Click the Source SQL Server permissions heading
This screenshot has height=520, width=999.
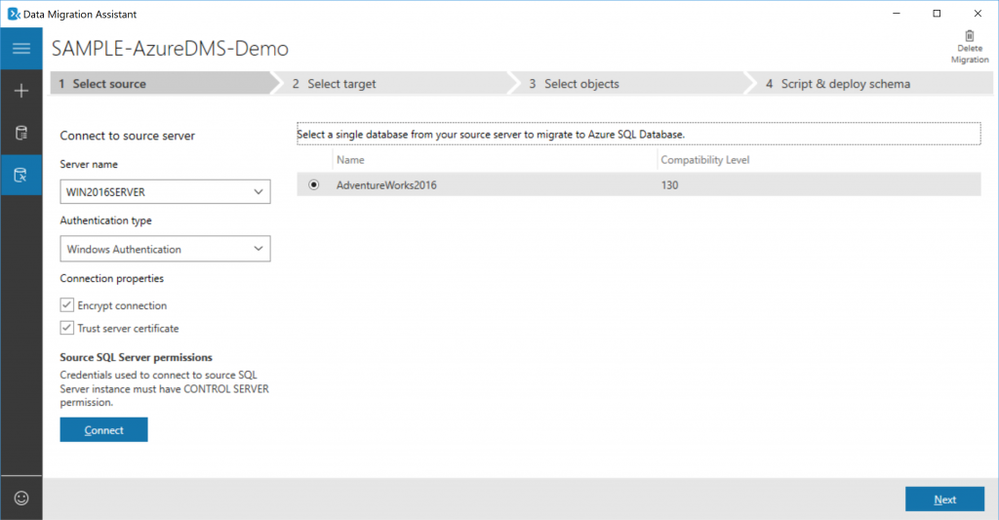136,358
